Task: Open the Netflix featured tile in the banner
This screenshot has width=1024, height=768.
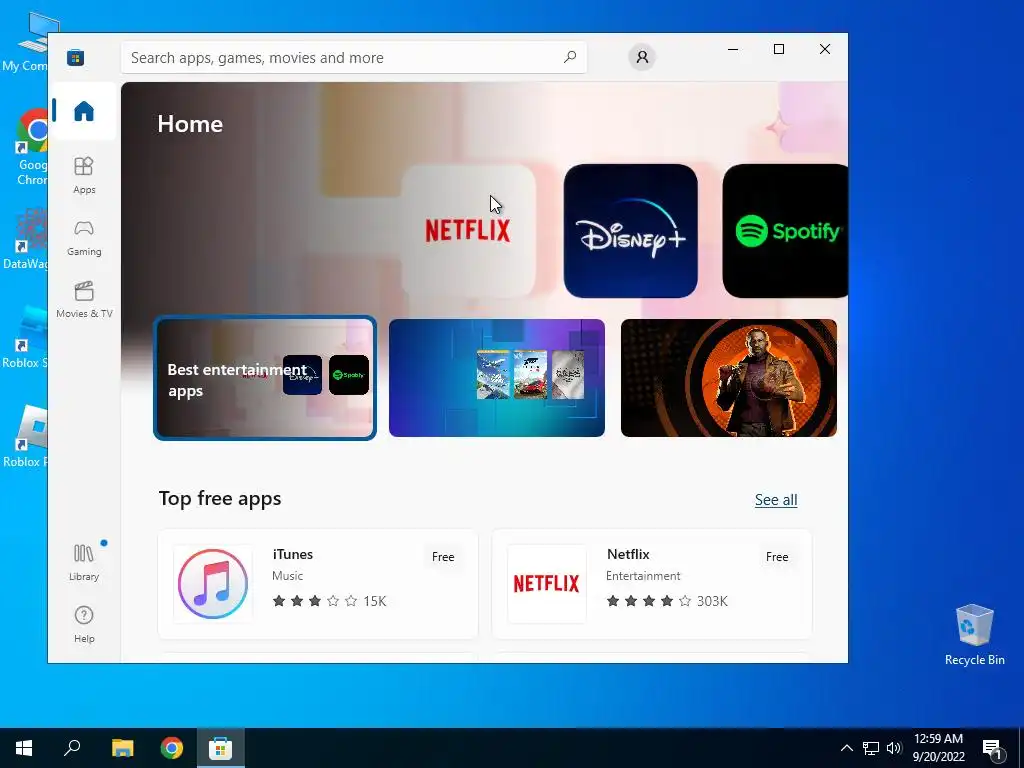Action: 468,231
